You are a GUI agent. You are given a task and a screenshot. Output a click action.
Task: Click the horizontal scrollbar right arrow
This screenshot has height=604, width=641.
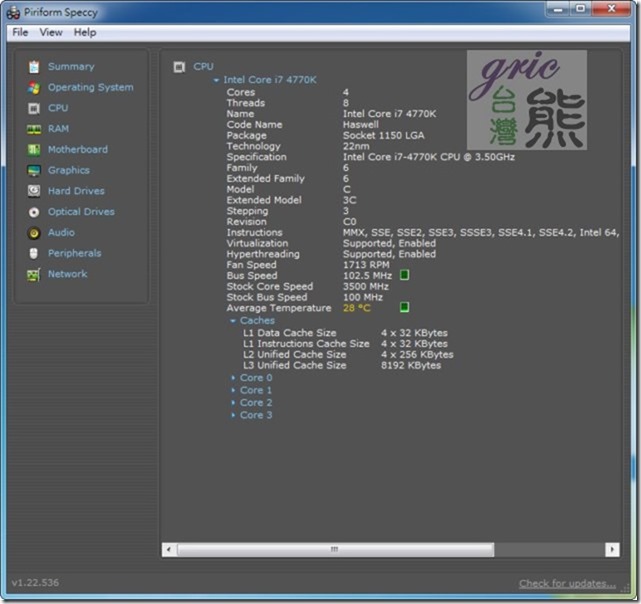[612, 550]
